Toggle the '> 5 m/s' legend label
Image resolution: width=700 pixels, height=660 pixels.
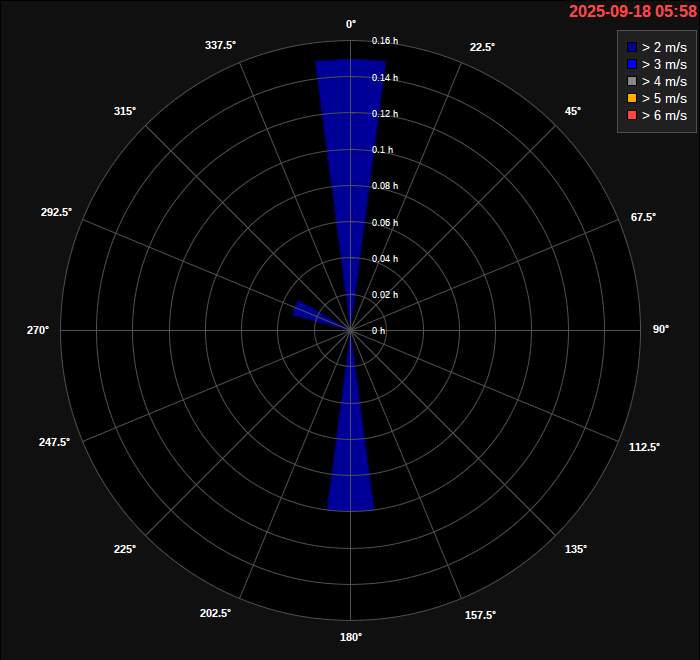(x=664, y=98)
